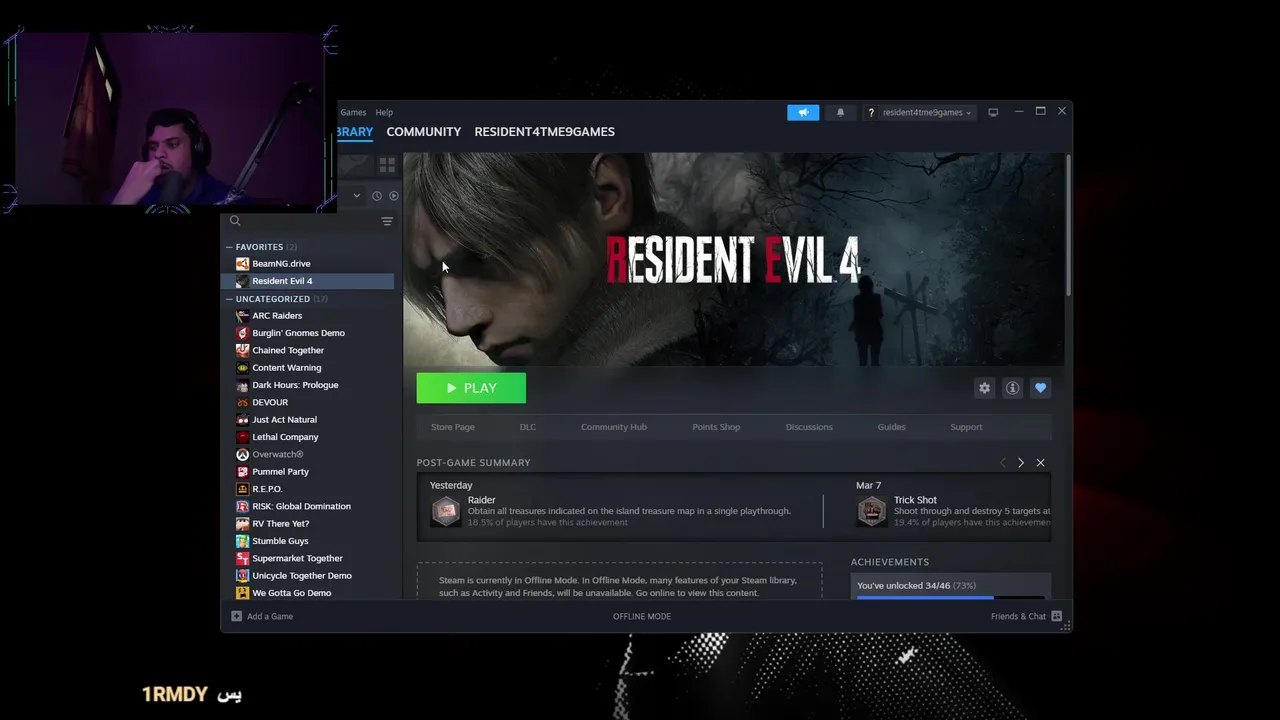Viewport: 1280px width, 720px height.
Task: Click Add a Game
Action: (x=262, y=617)
